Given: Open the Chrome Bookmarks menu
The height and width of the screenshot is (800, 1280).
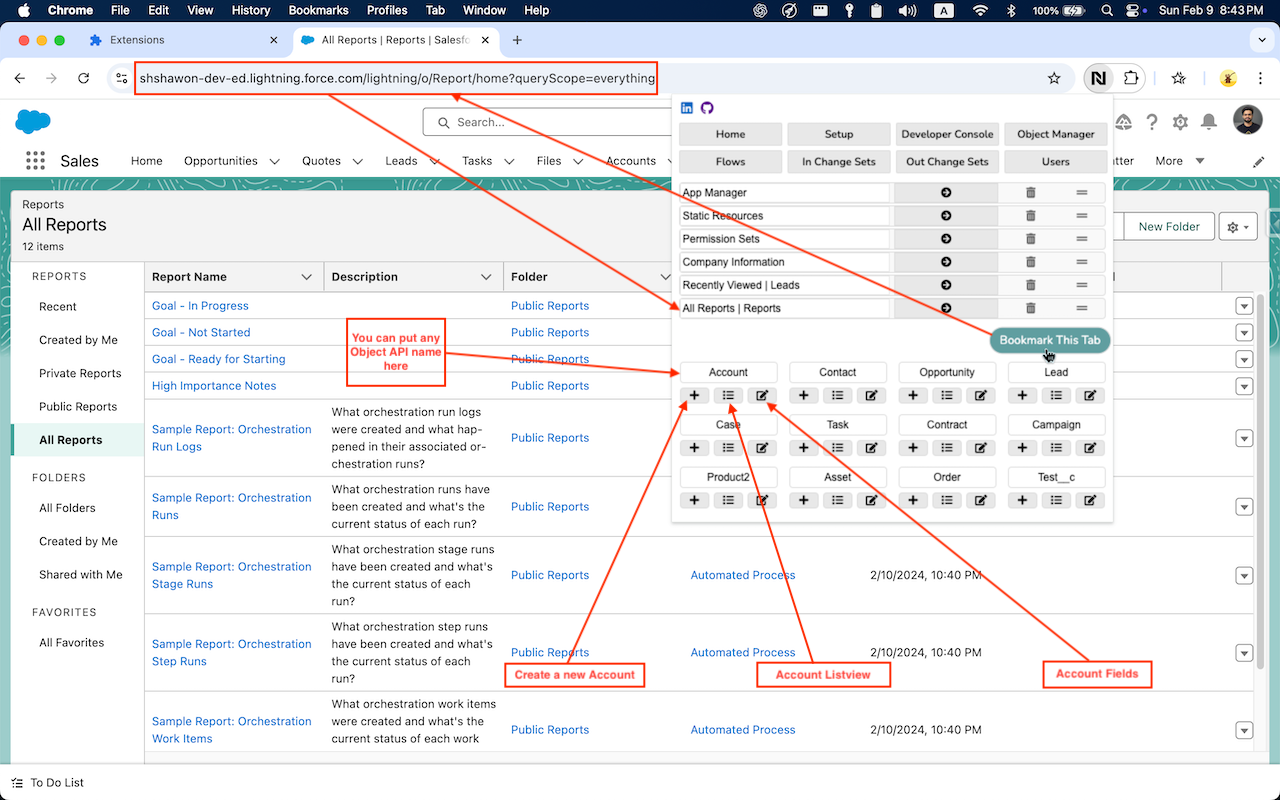Looking at the screenshot, I should [319, 10].
